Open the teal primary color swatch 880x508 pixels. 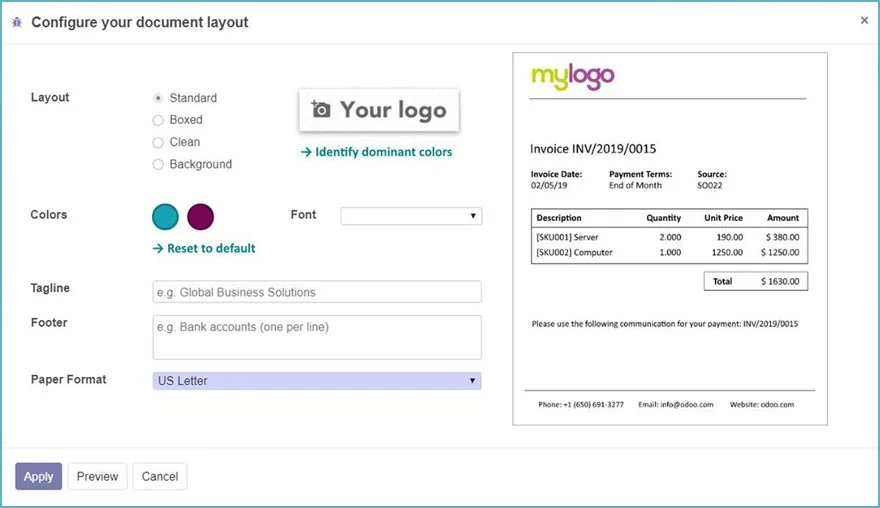165,217
